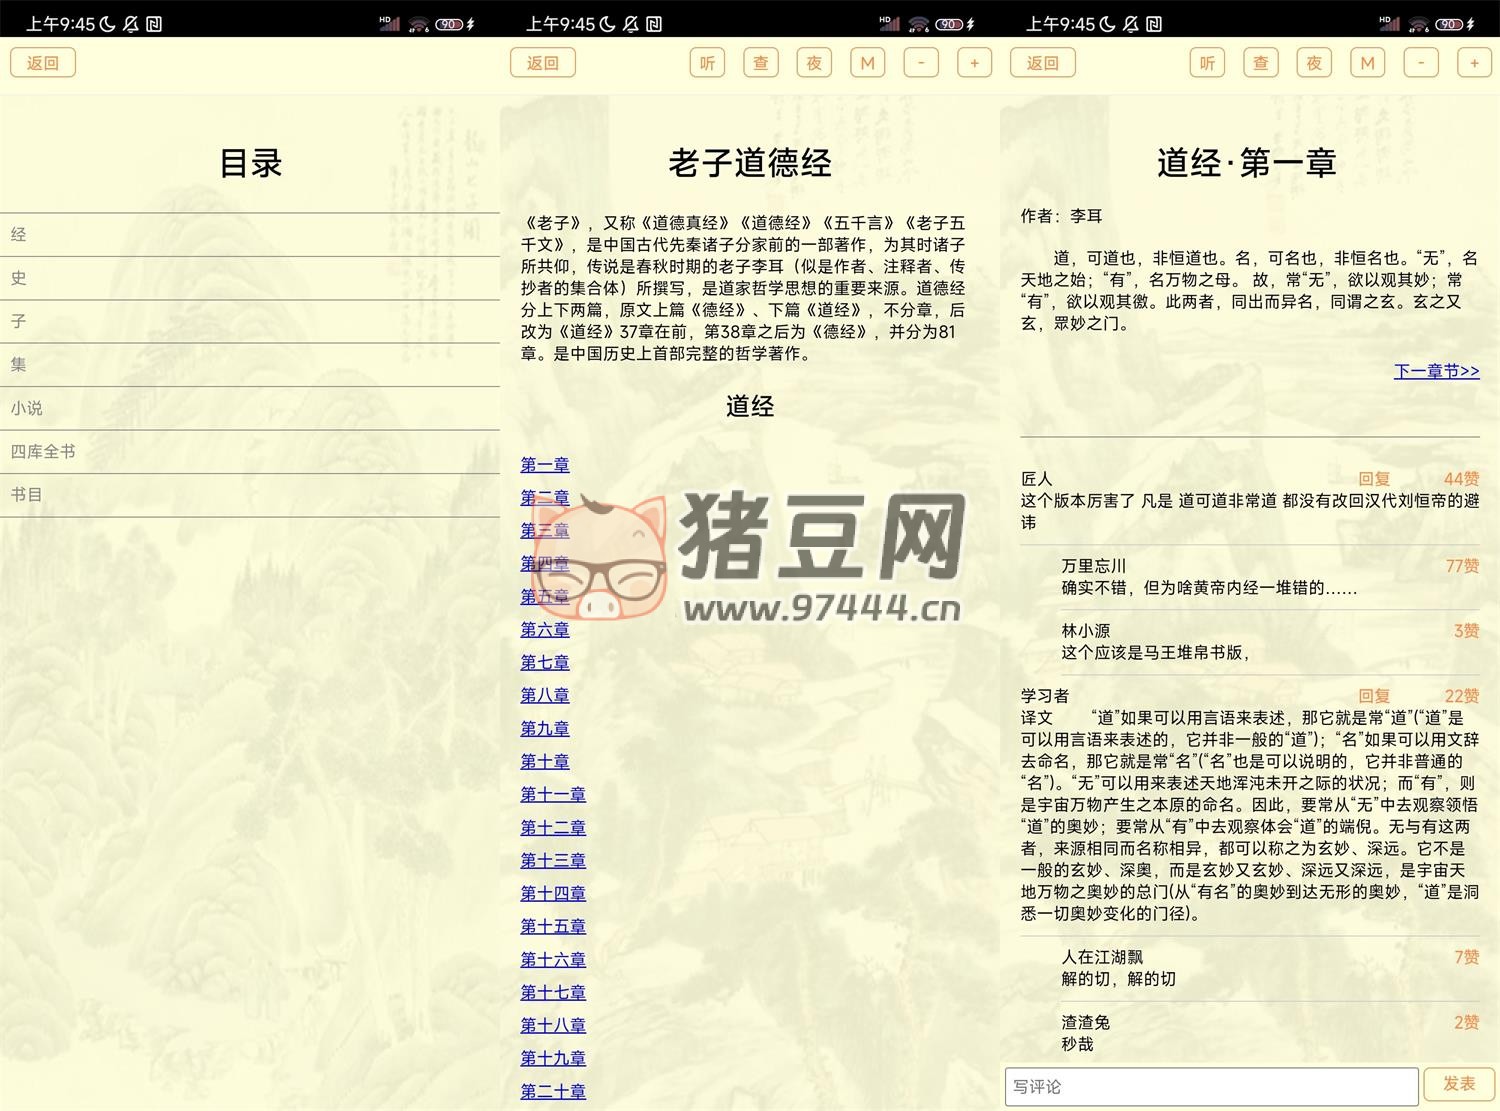Viewport: 1500px width, 1111px height.
Task: Reply to 匠人's comment
Action: click(1374, 479)
